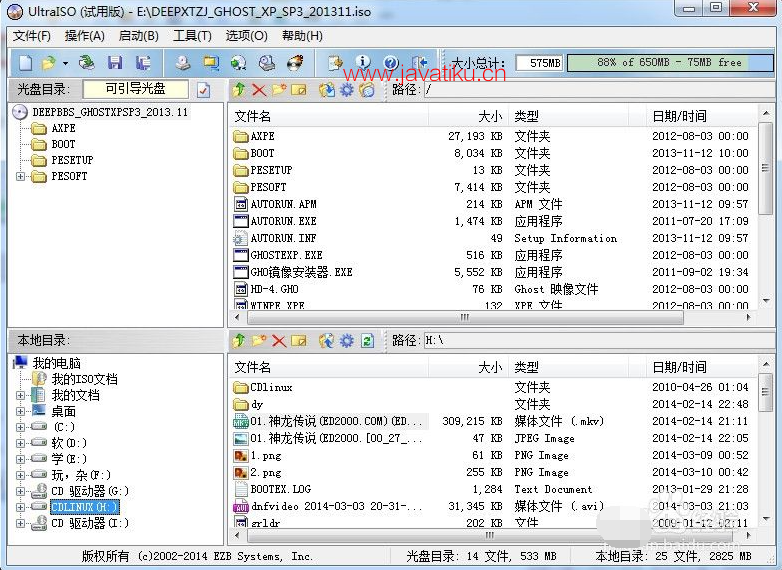Click the red X delete icon in local pane
This screenshot has height=570, width=782.
click(x=279, y=341)
